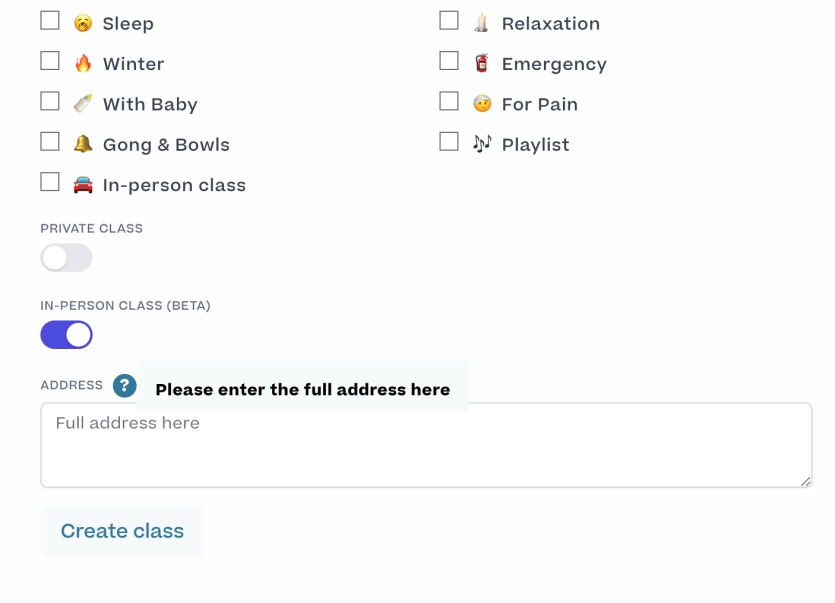Focus the Full address text area
The width and height of the screenshot is (835, 603).
coord(426,445)
